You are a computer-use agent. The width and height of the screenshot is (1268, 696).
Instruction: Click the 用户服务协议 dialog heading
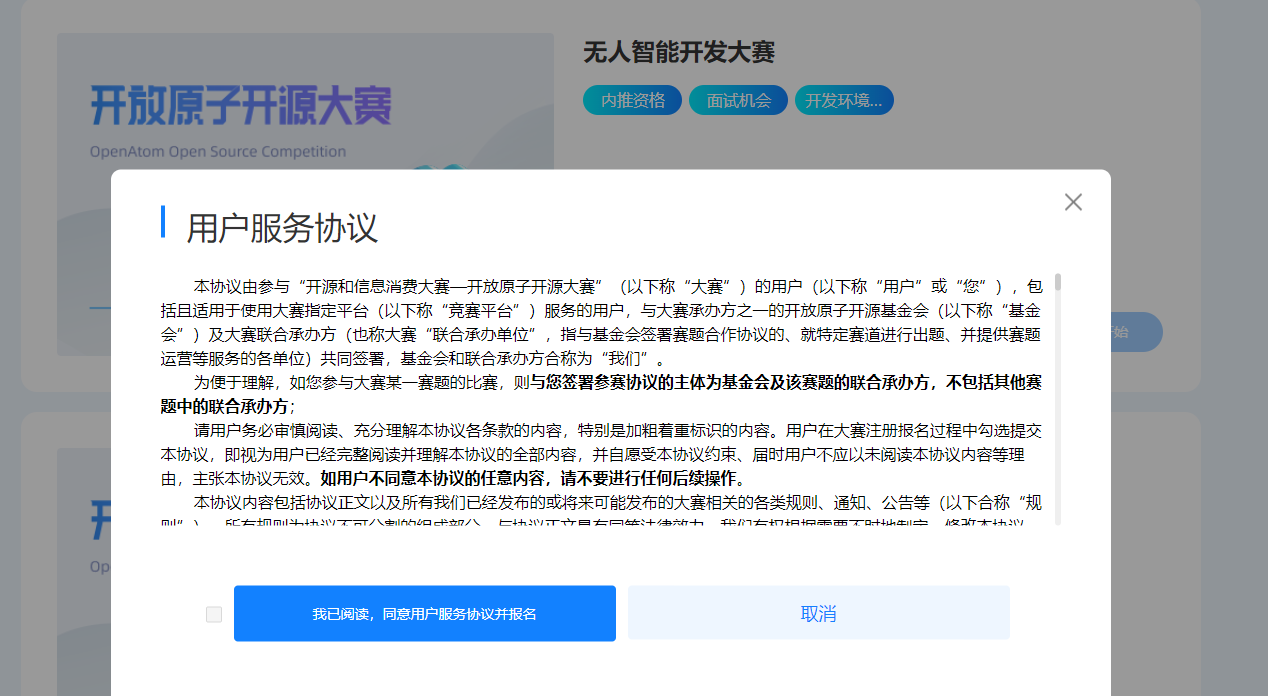point(282,228)
